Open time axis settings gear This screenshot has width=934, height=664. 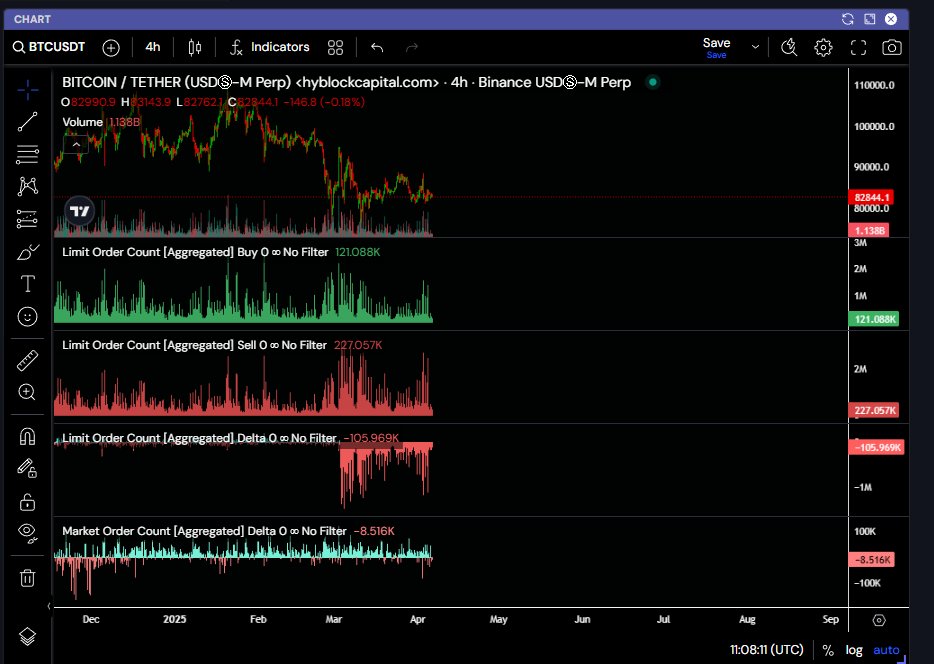pyautogui.click(x=879, y=621)
